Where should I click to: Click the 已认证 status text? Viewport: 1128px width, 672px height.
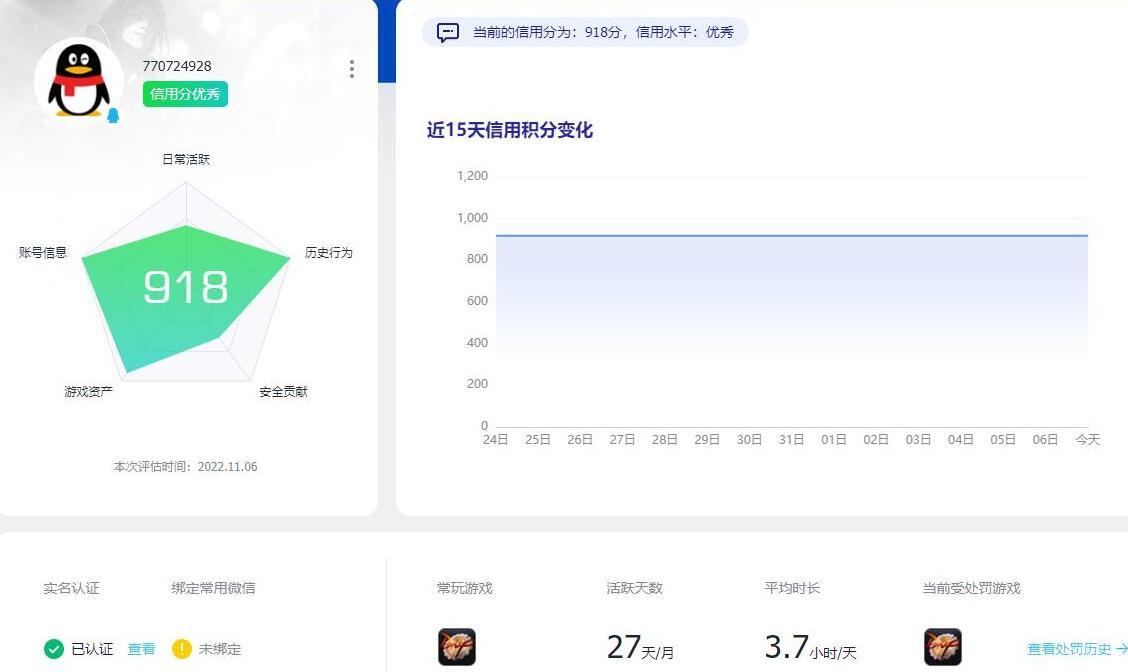pos(92,649)
